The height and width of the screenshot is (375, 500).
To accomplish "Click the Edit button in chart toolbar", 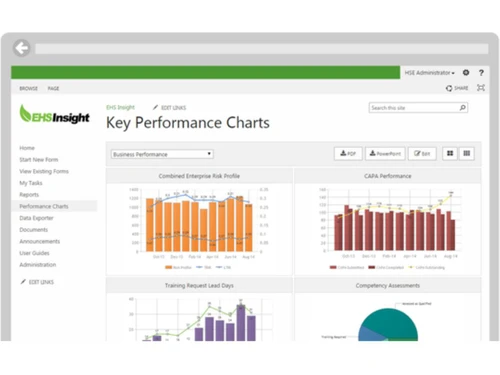I will click(x=422, y=153).
